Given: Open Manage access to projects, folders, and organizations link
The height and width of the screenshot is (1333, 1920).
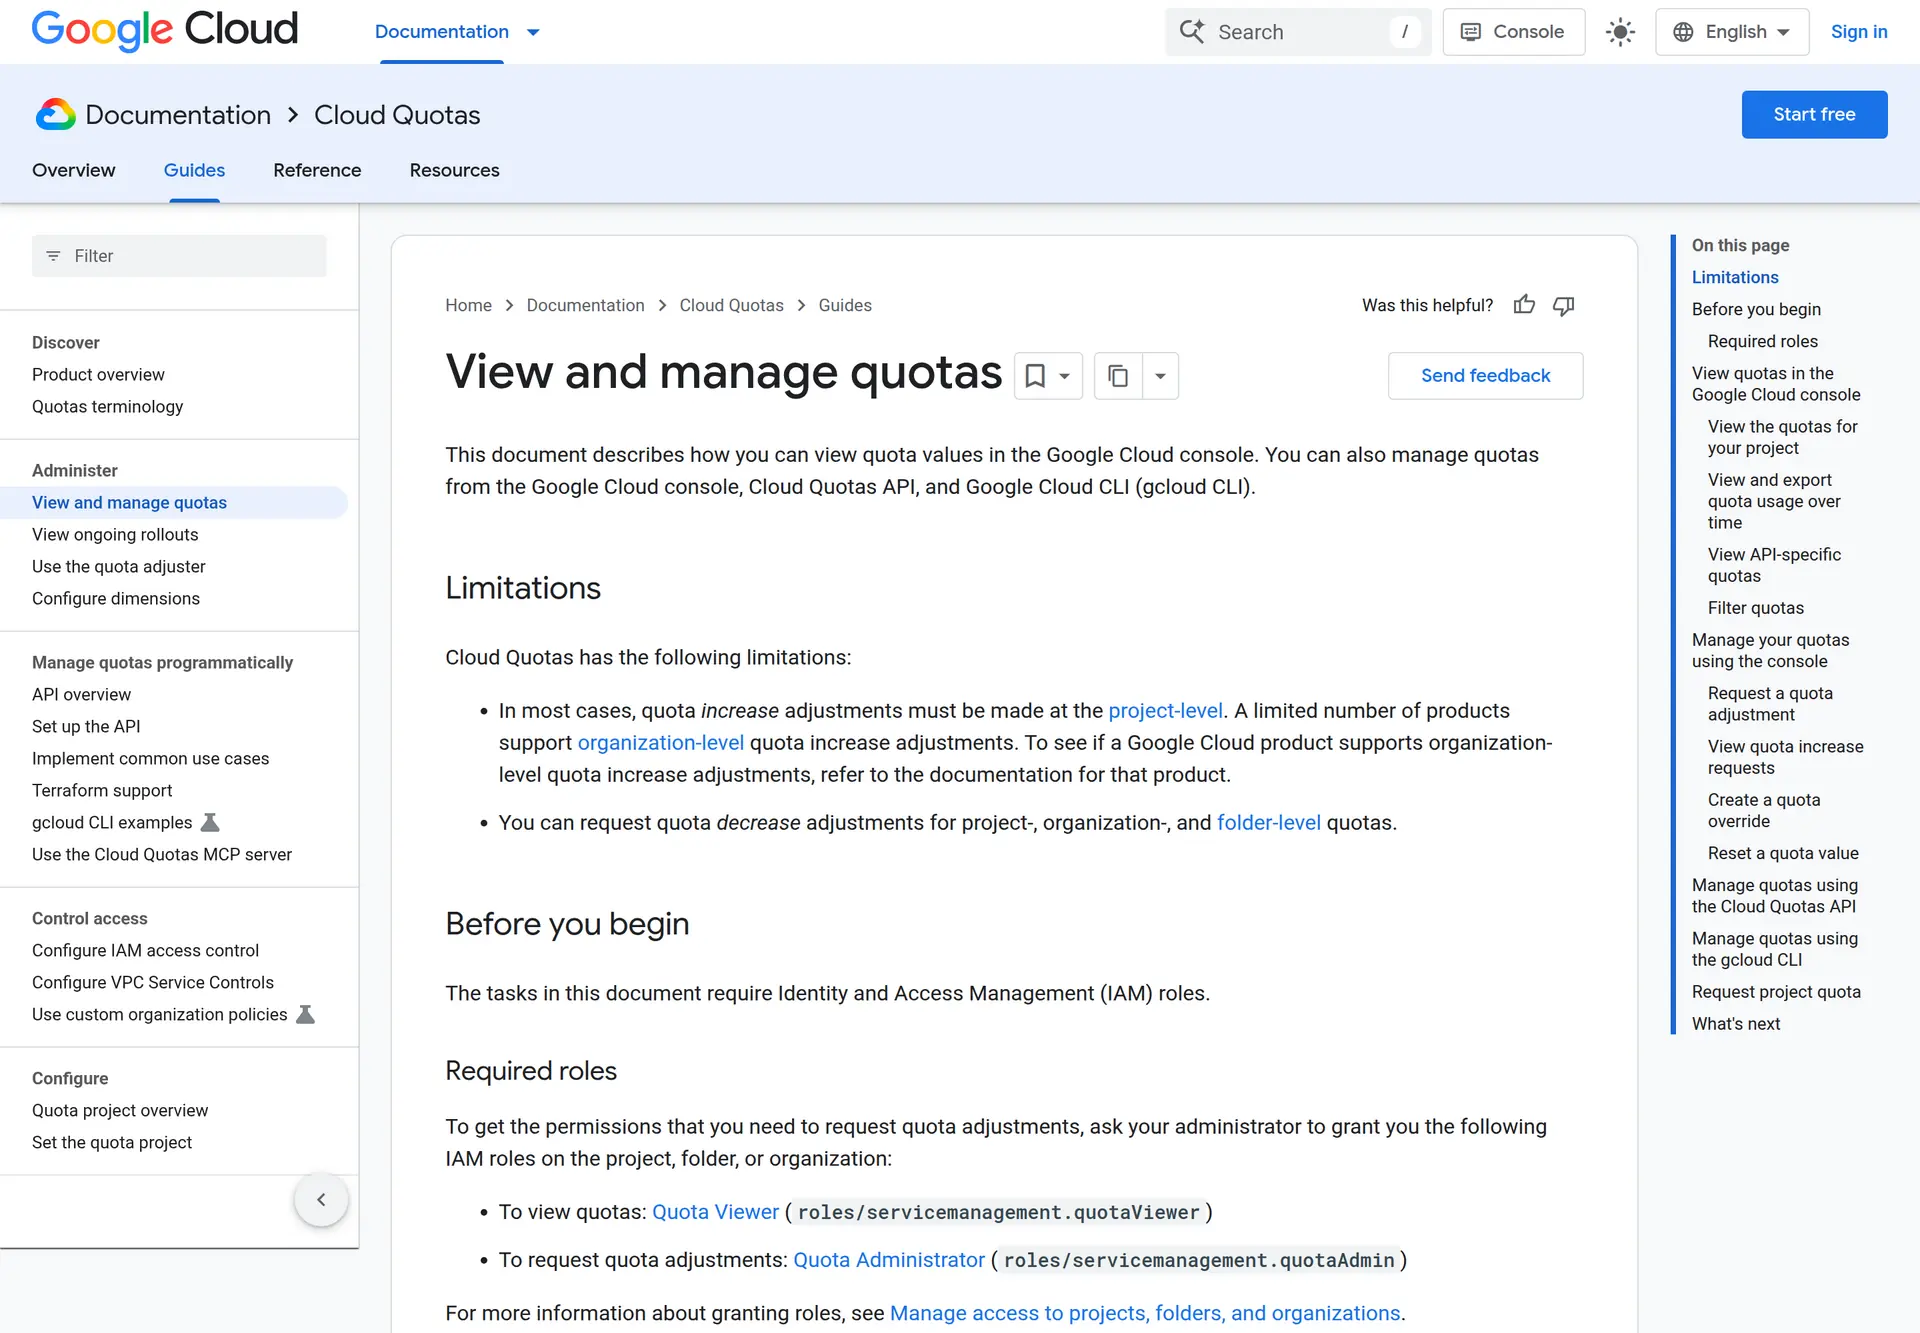Looking at the screenshot, I should click(x=1145, y=1313).
